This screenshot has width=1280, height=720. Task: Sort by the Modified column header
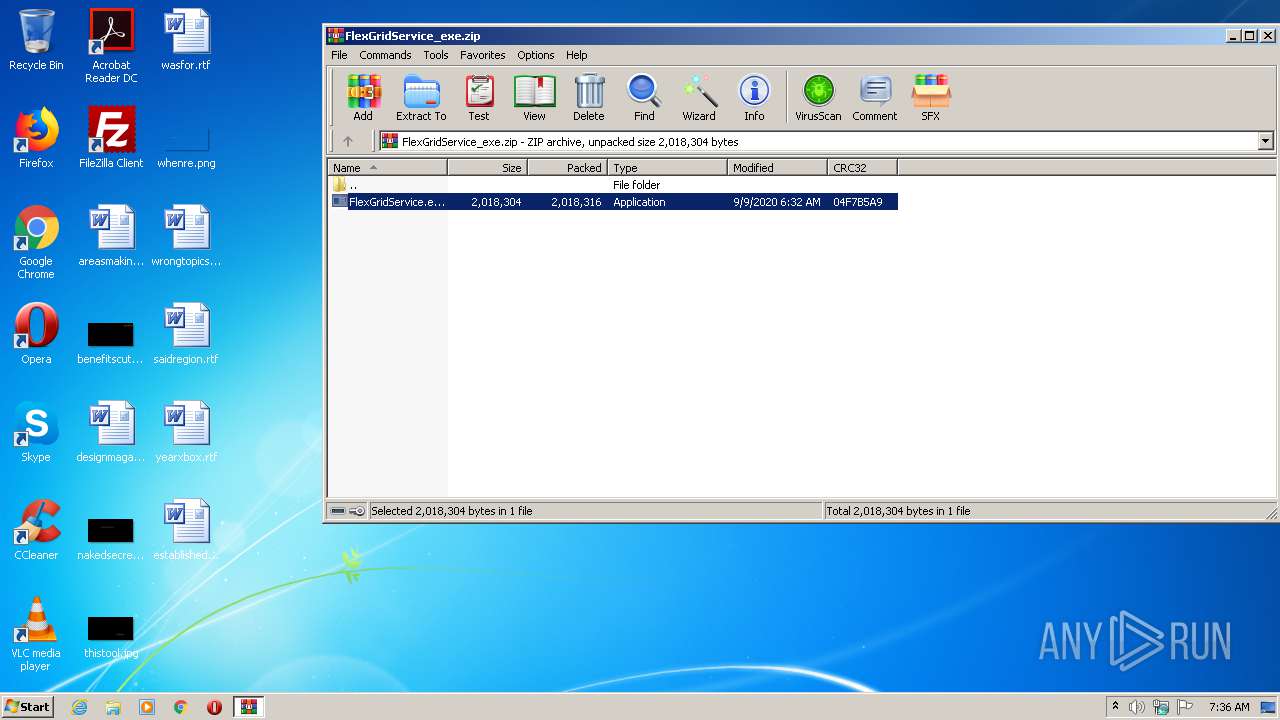tap(777, 168)
